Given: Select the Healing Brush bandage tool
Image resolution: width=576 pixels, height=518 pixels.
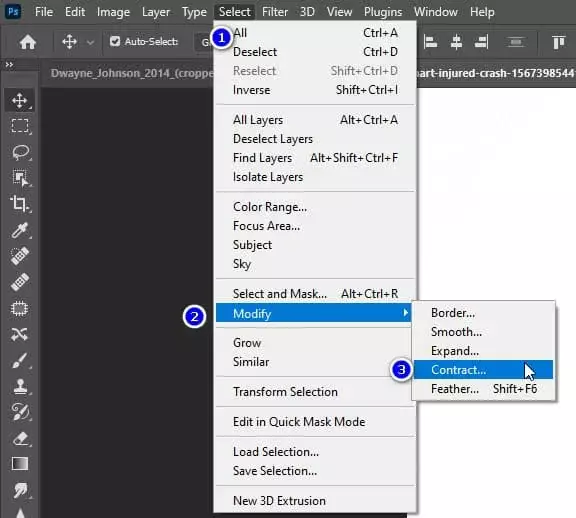Looking at the screenshot, I should tap(20, 282).
